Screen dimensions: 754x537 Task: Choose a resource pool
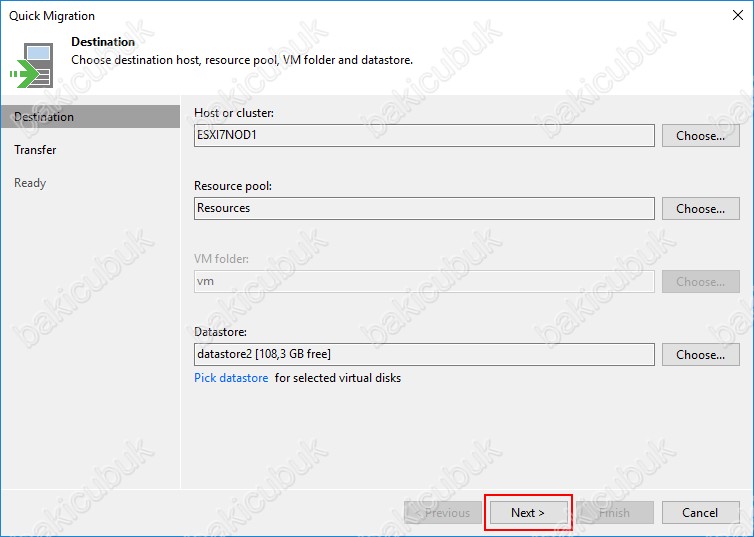(701, 209)
